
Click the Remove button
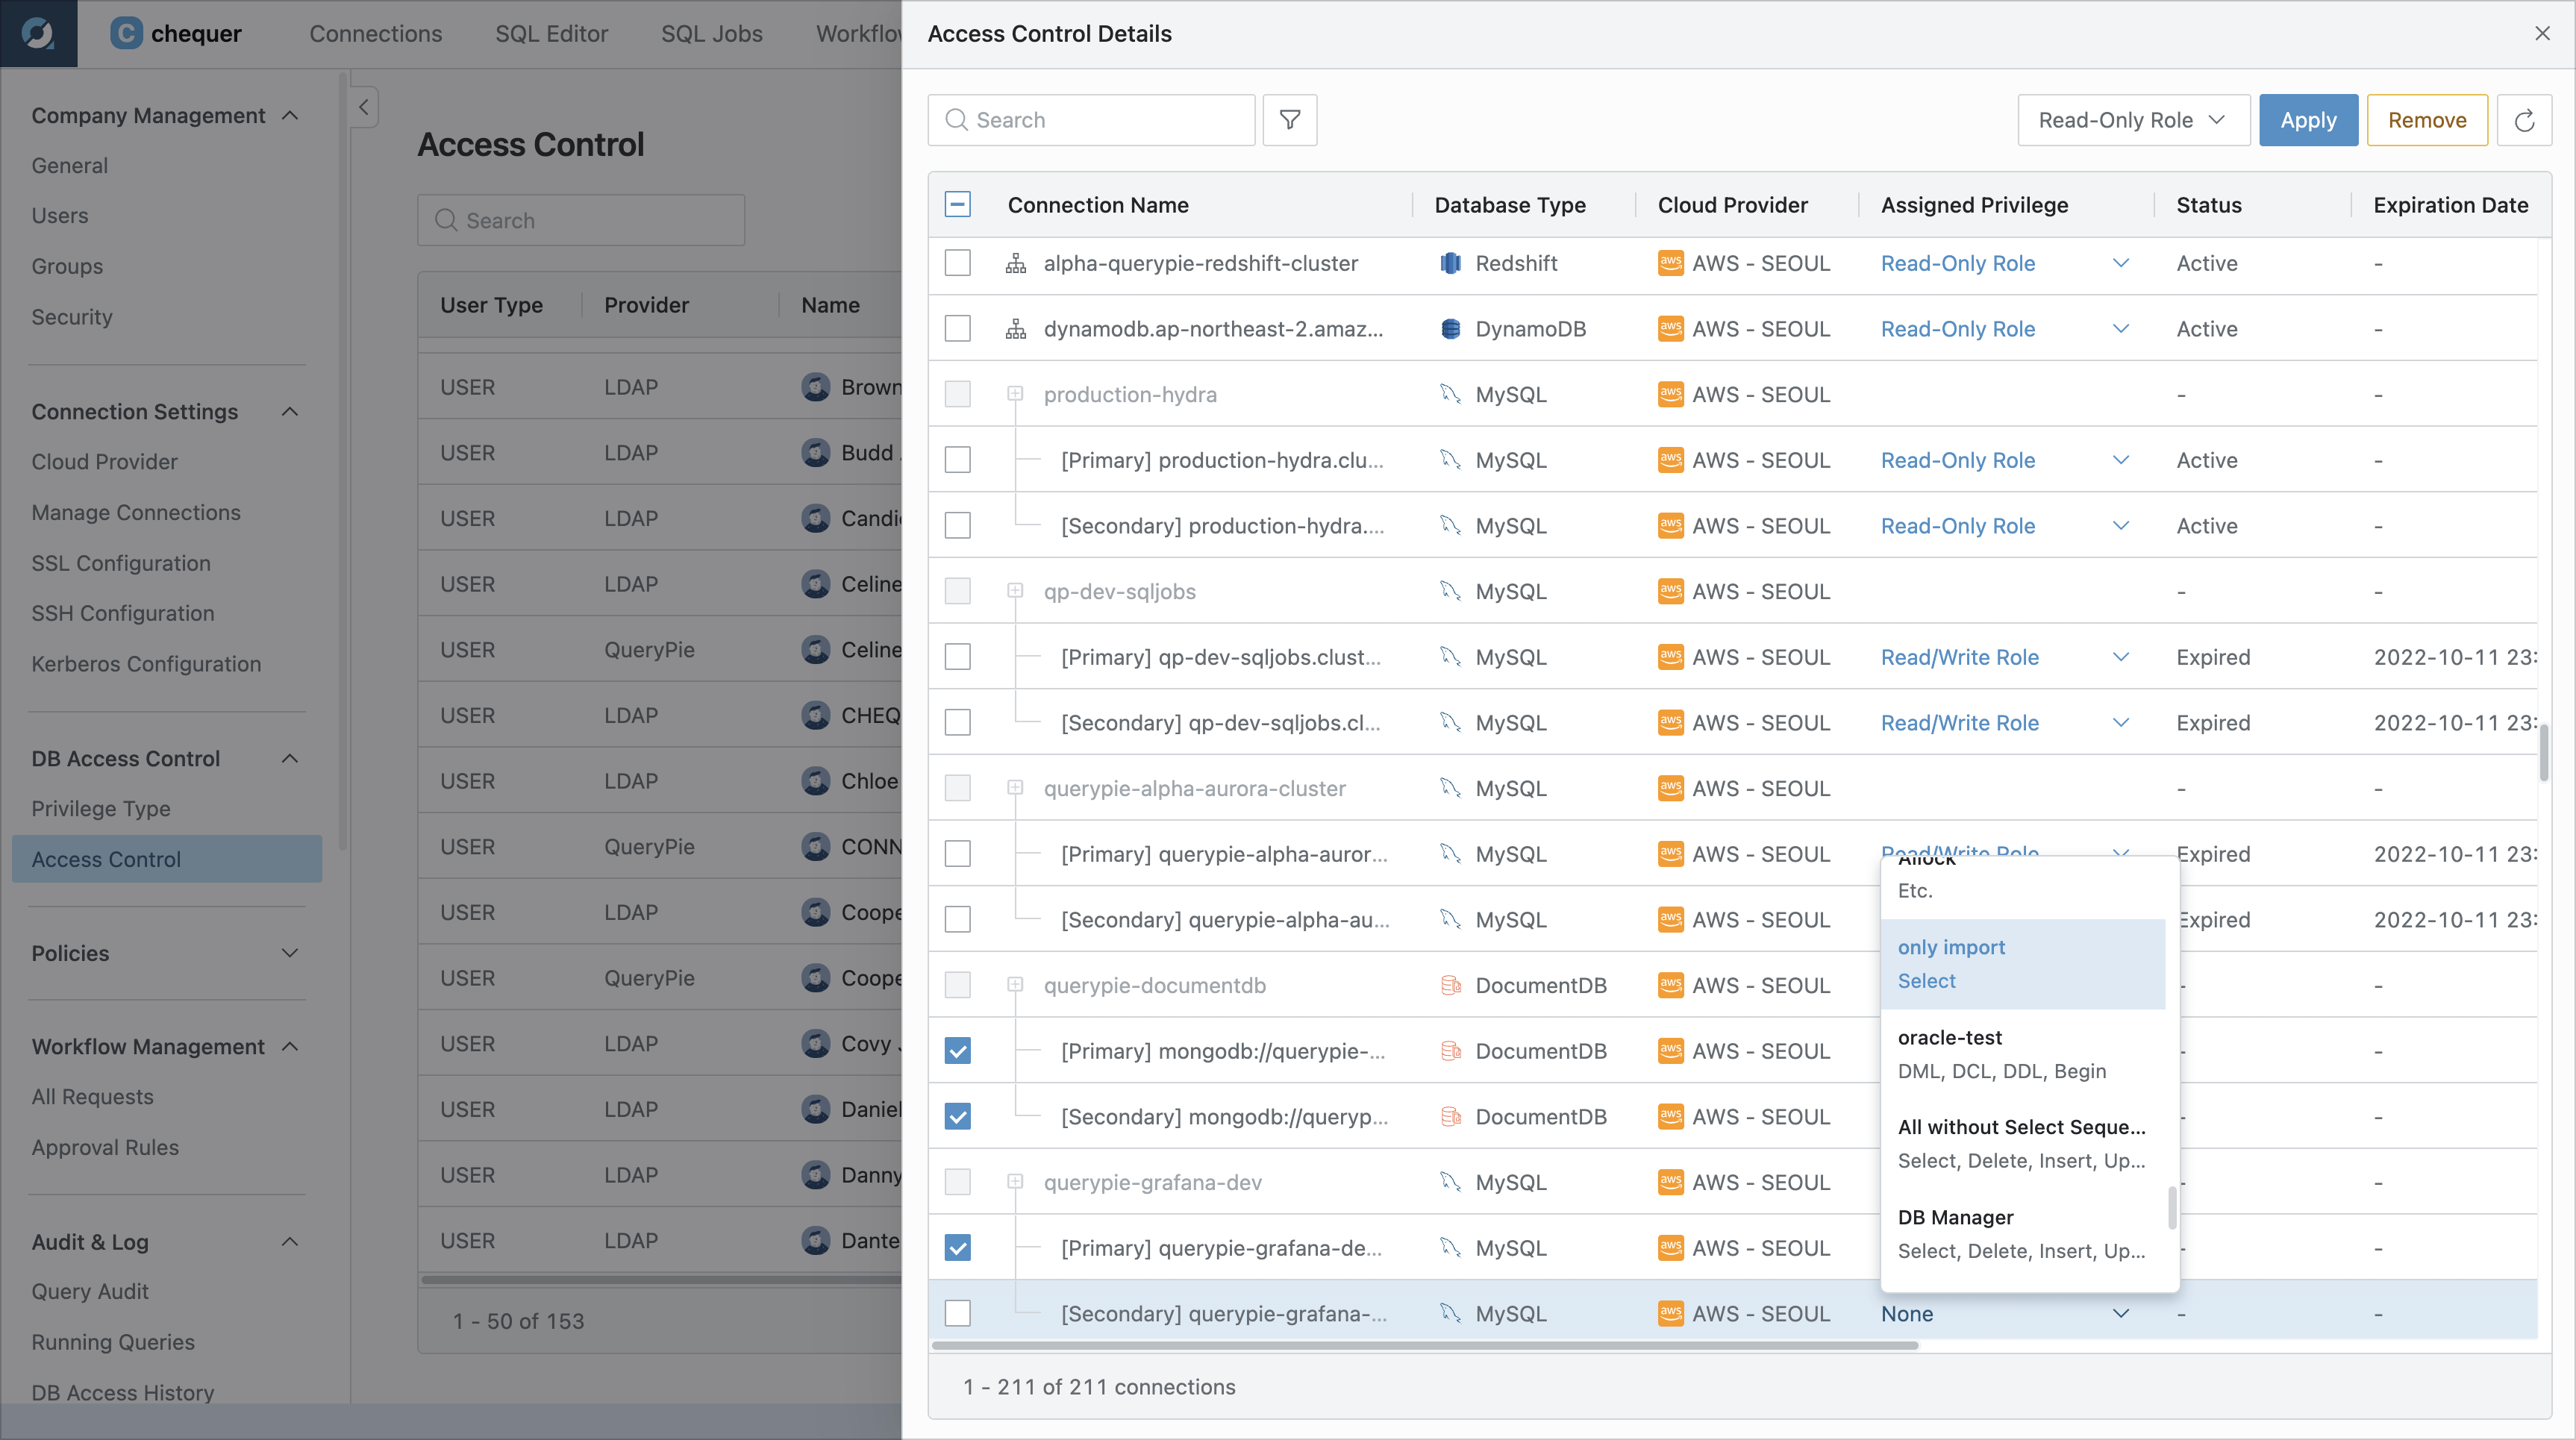click(x=2427, y=120)
